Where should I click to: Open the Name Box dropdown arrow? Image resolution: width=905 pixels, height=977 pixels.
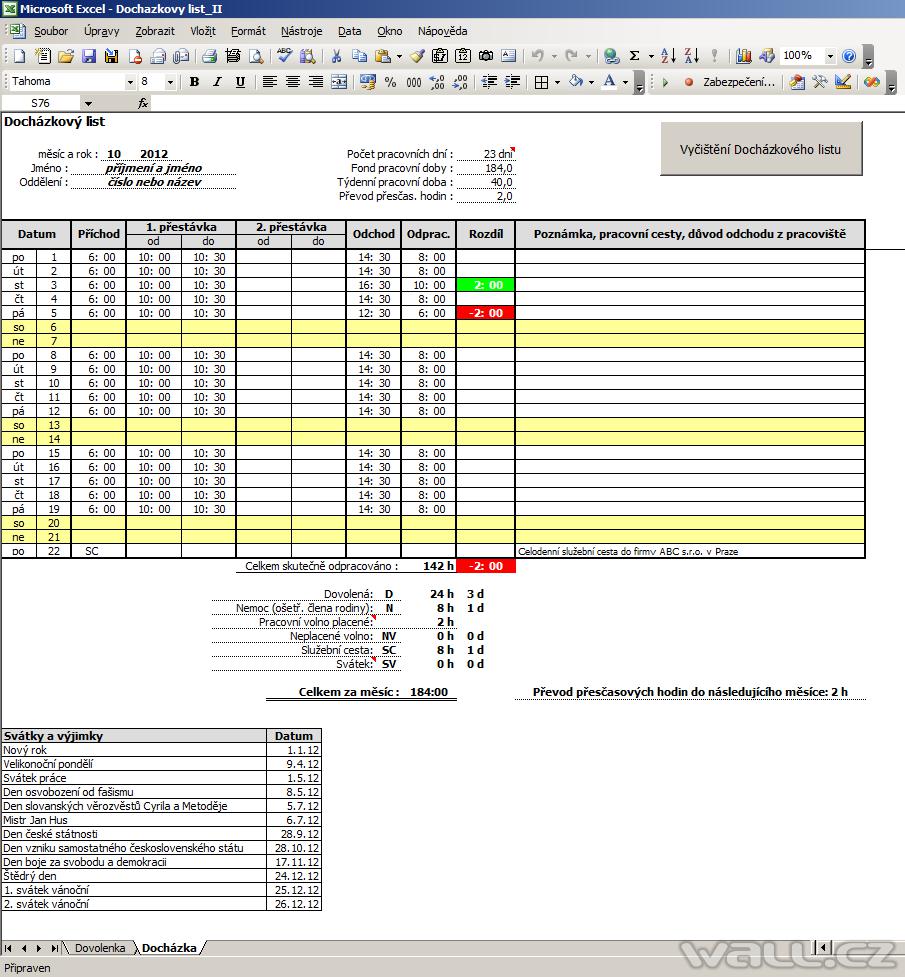coord(89,103)
